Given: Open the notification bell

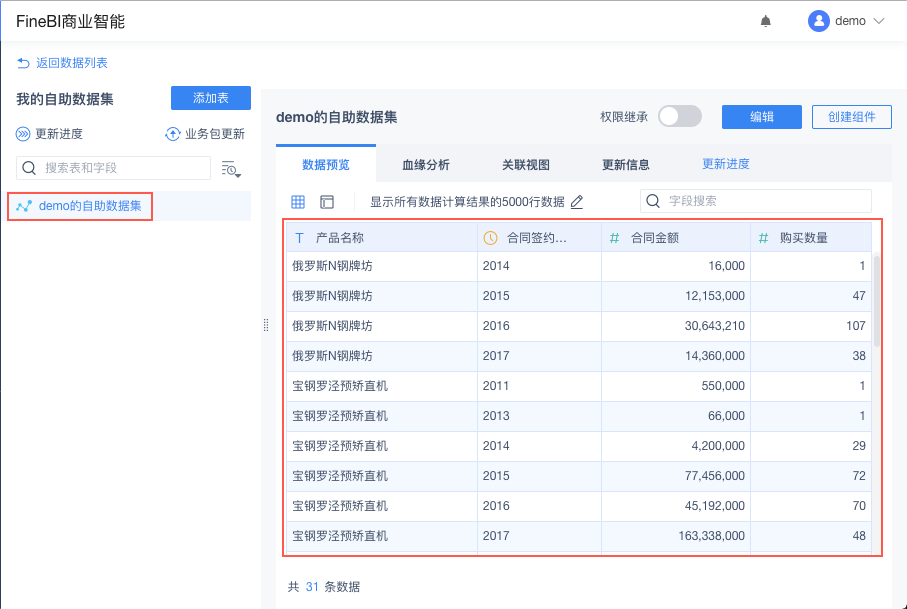Looking at the screenshot, I should [765, 21].
